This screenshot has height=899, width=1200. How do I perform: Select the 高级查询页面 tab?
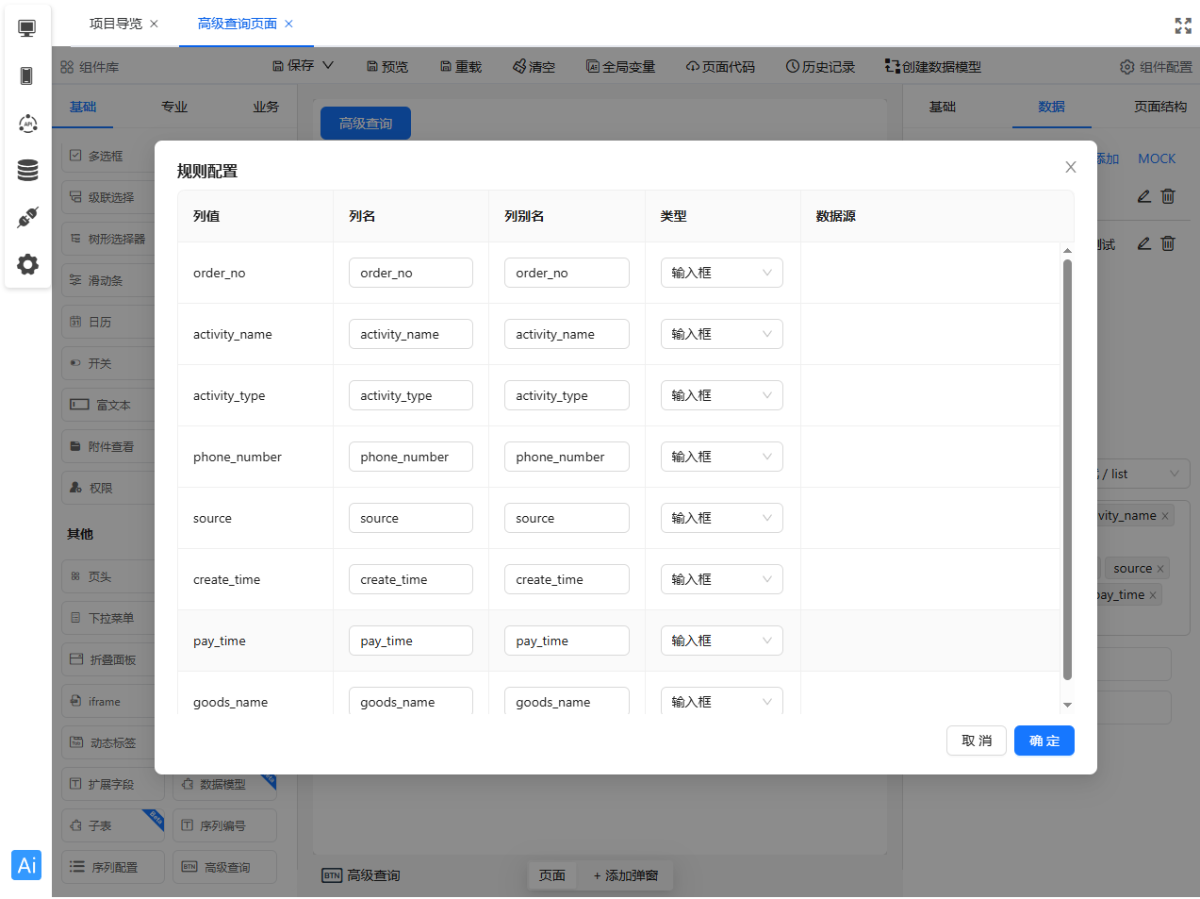pyautogui.click(x=237, y=23)
